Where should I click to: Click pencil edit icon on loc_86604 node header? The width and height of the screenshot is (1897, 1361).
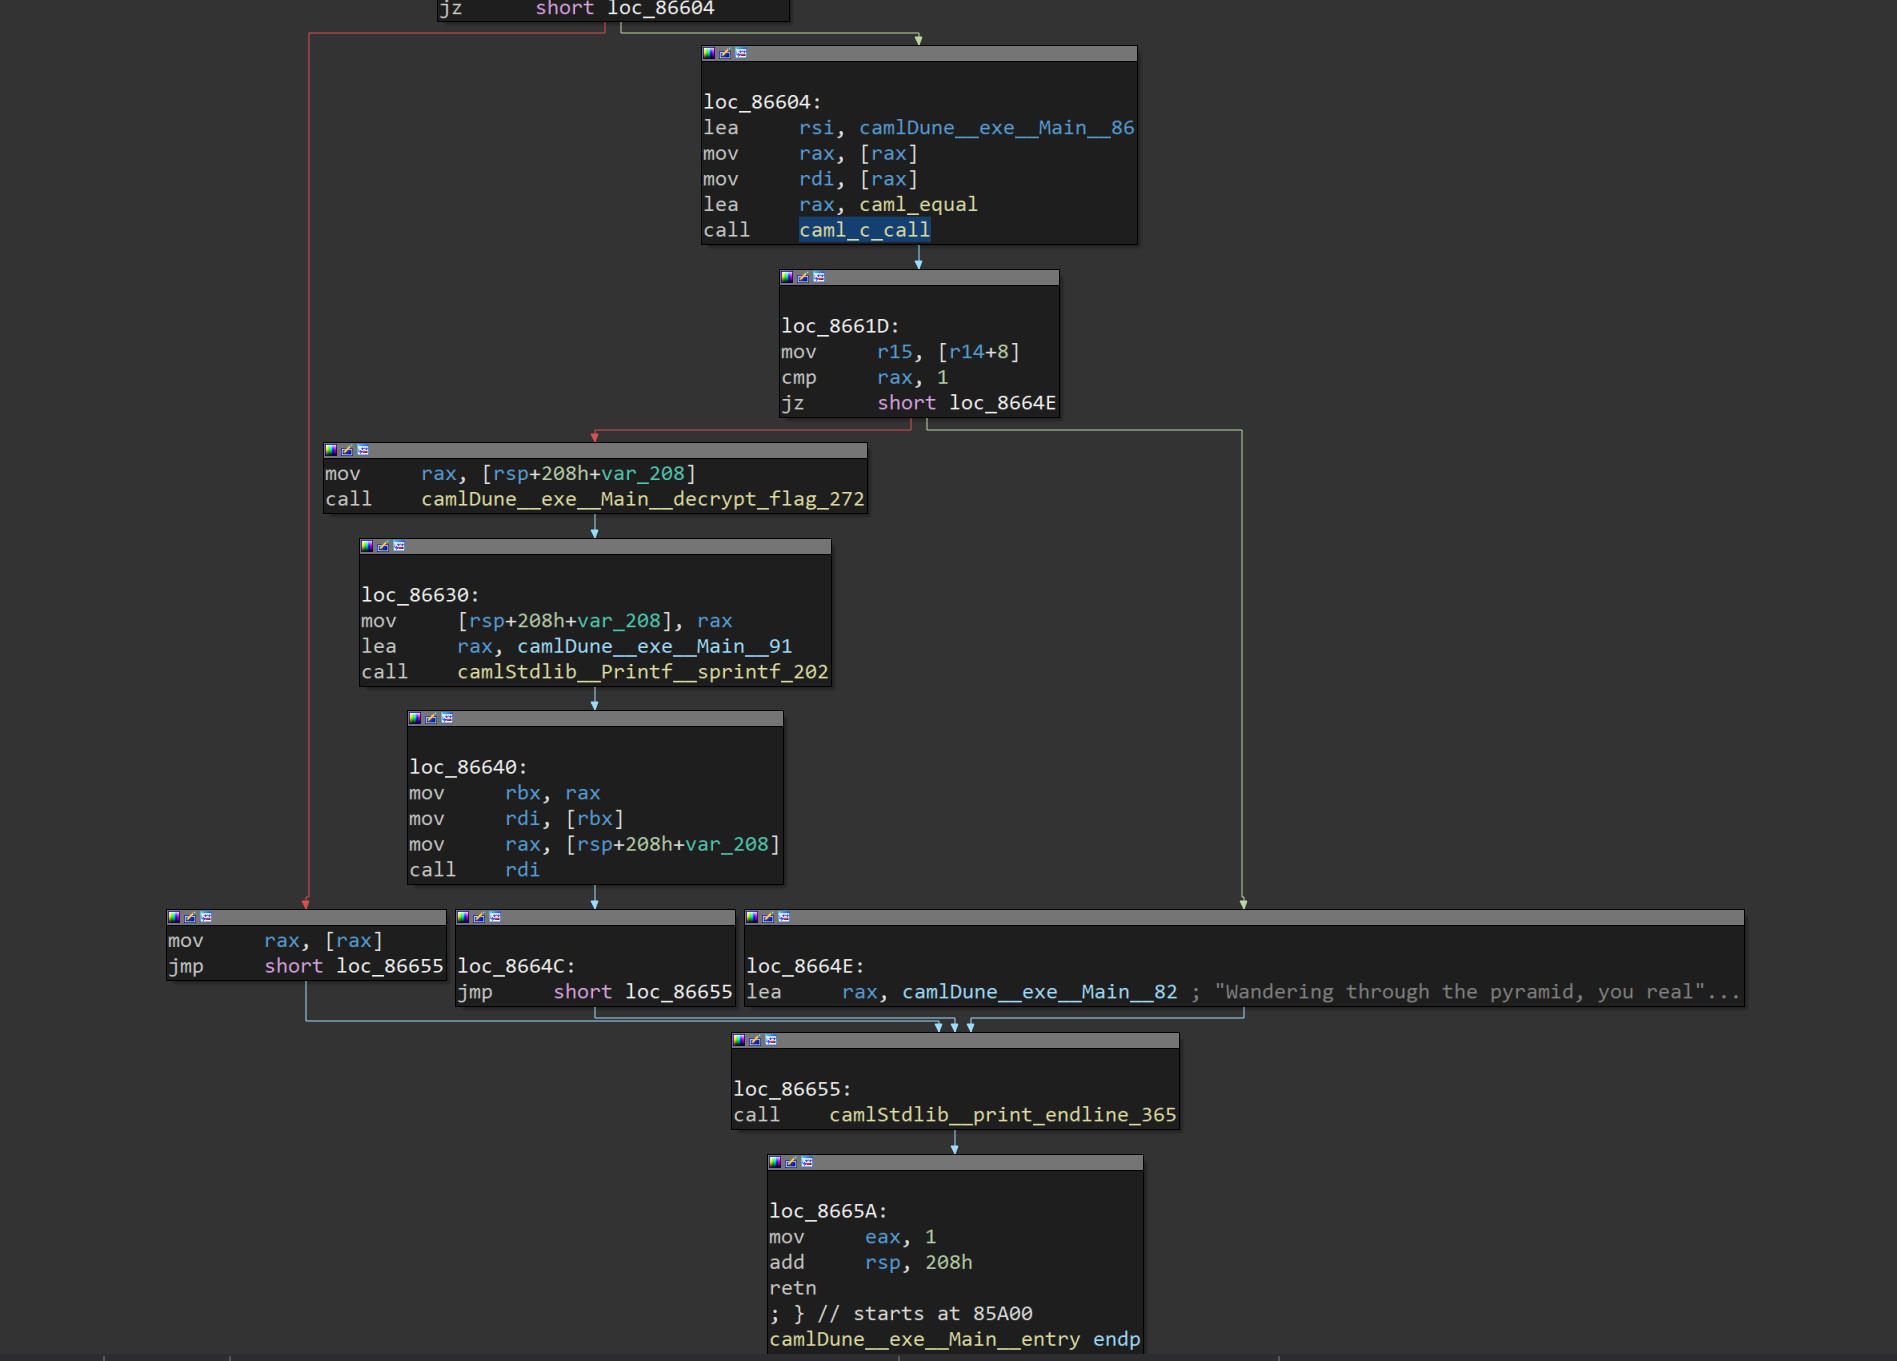[725, 53]
